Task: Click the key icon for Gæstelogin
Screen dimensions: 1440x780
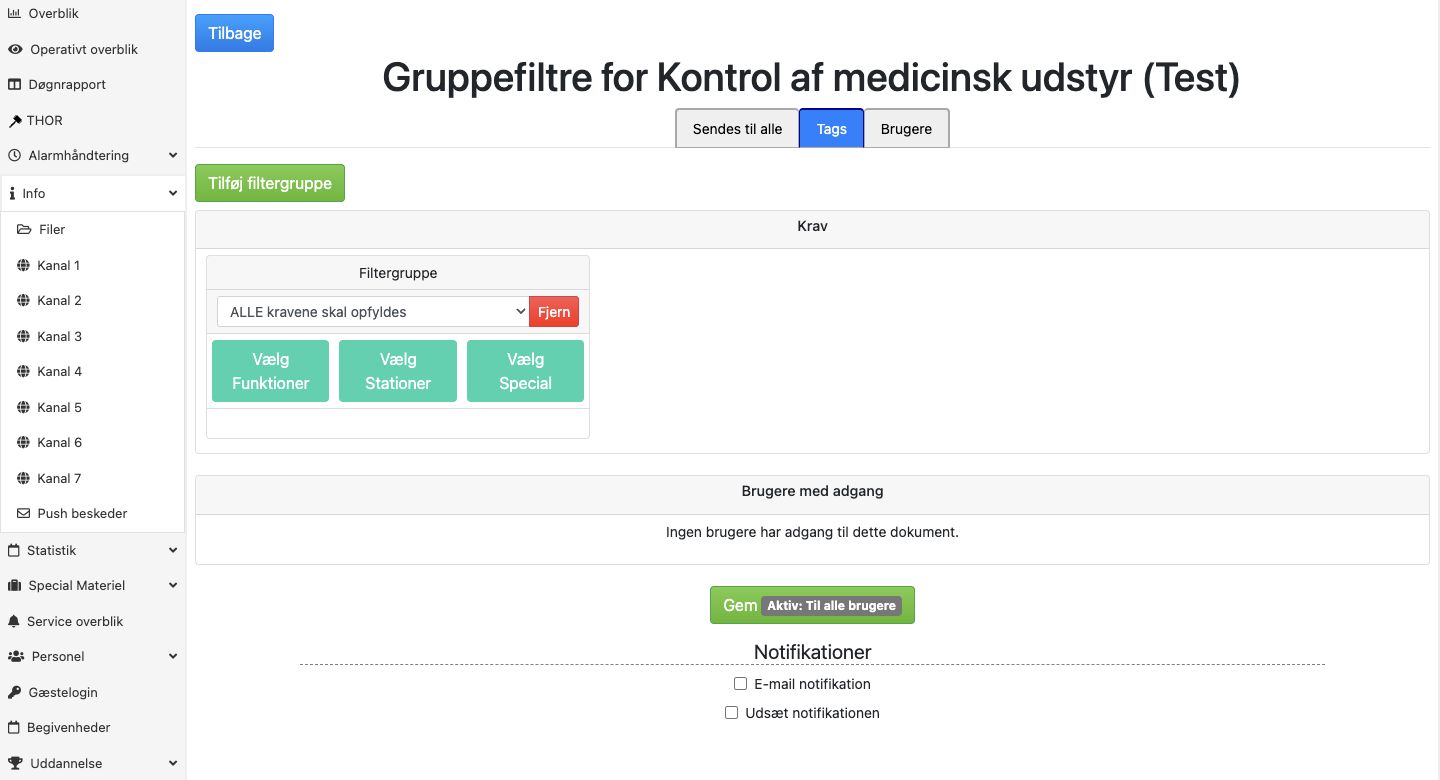Action: tap(14, 692)
